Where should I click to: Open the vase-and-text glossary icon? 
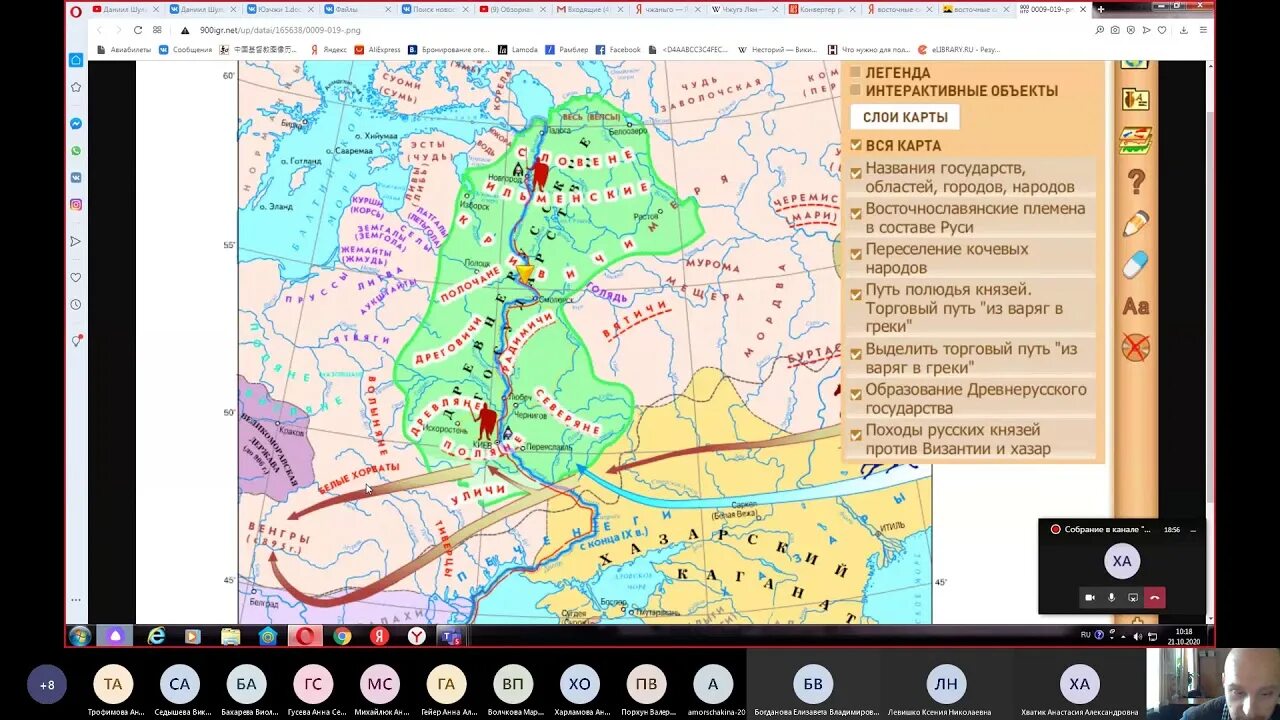click(x=1136, y=99)
